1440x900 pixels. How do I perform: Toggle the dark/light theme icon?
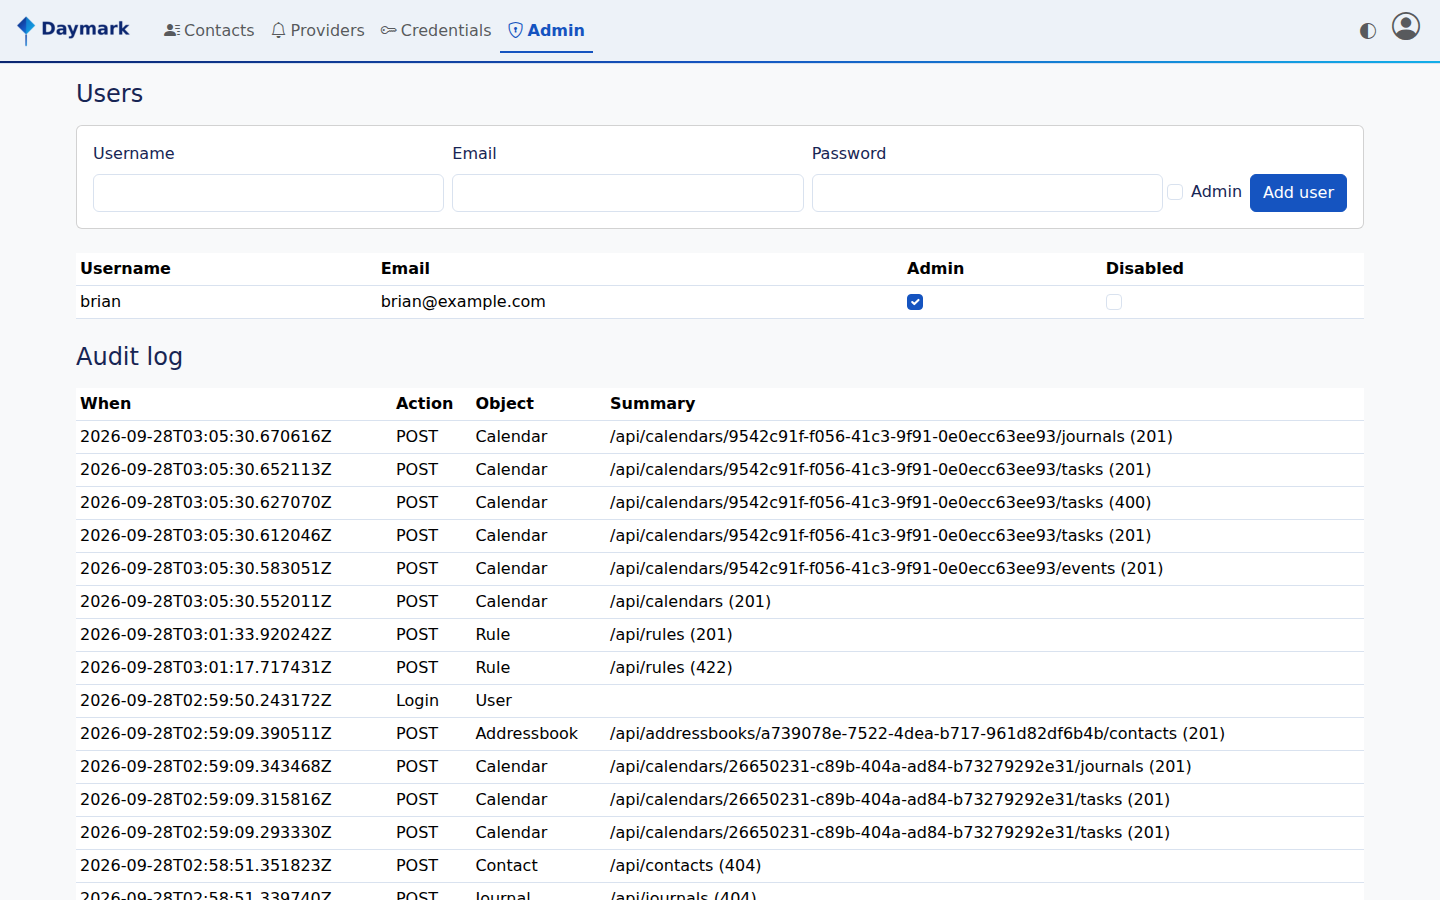pyautogui.click(x=1368, y=31)
